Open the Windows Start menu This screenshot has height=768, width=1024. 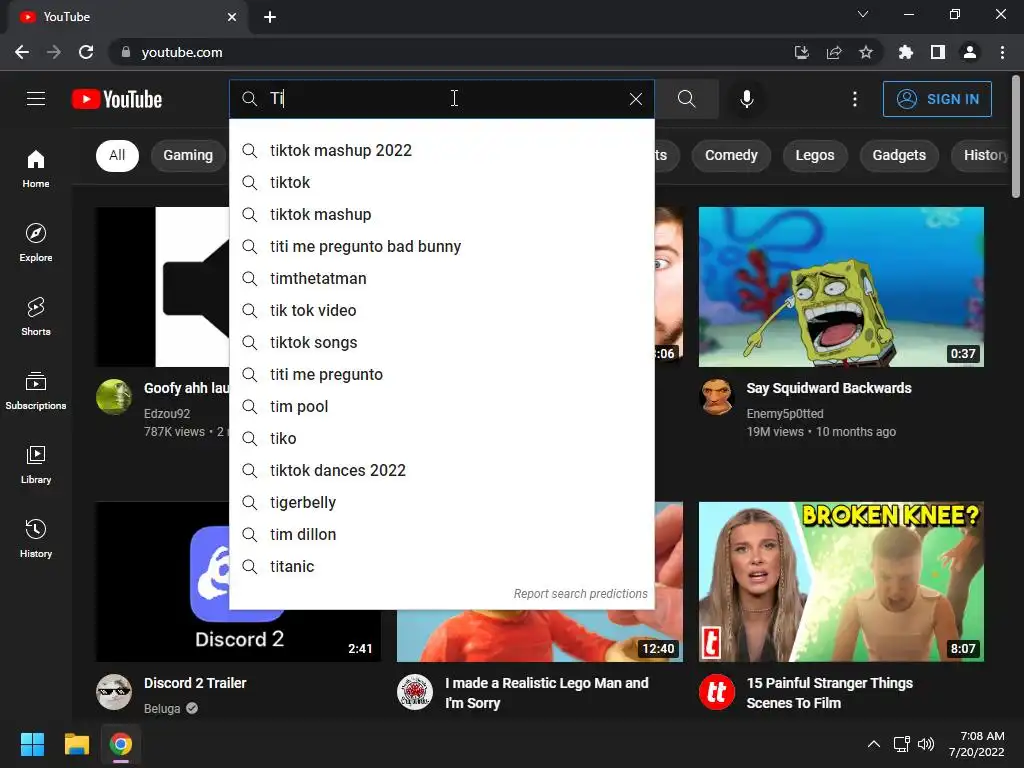32,744
